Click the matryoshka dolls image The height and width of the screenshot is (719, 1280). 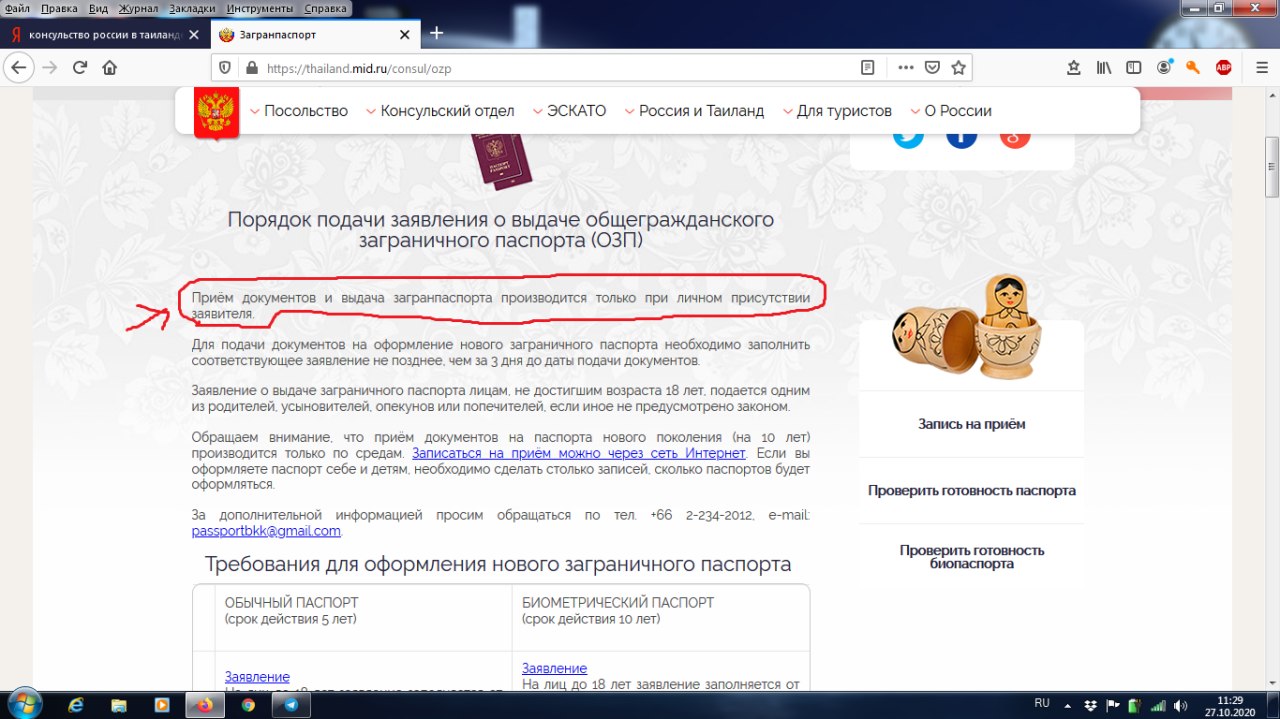(x=965, y=326)
